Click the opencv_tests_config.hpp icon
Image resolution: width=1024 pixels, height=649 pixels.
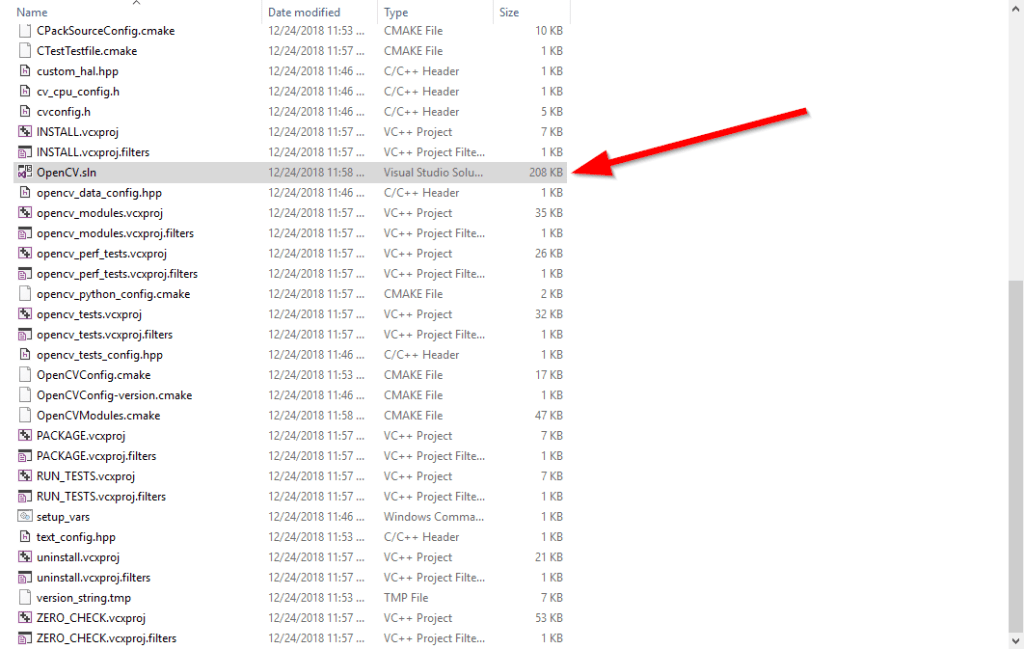25,355
